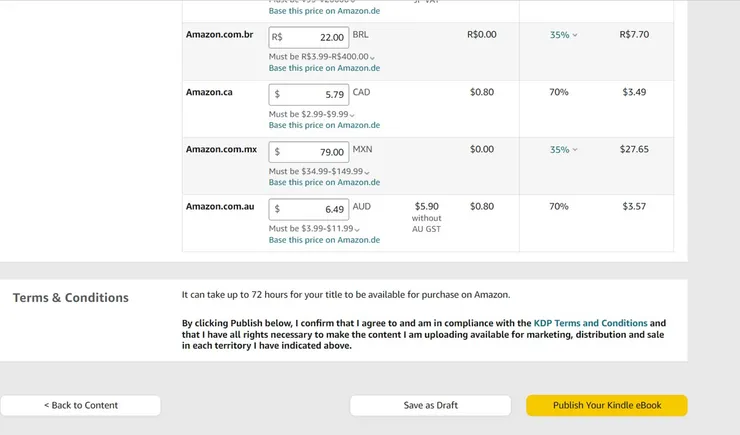Click the Save as Draft button
Viewport: 740px width, 435px height.
pyautogui.click(x=431, y=405)
